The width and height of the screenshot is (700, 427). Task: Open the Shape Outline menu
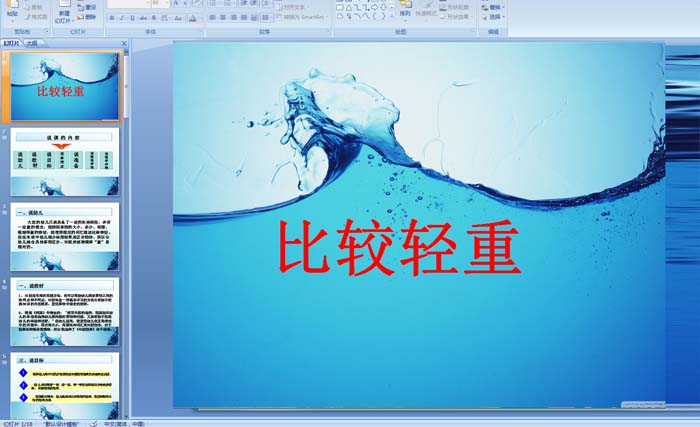coord(454,8)
